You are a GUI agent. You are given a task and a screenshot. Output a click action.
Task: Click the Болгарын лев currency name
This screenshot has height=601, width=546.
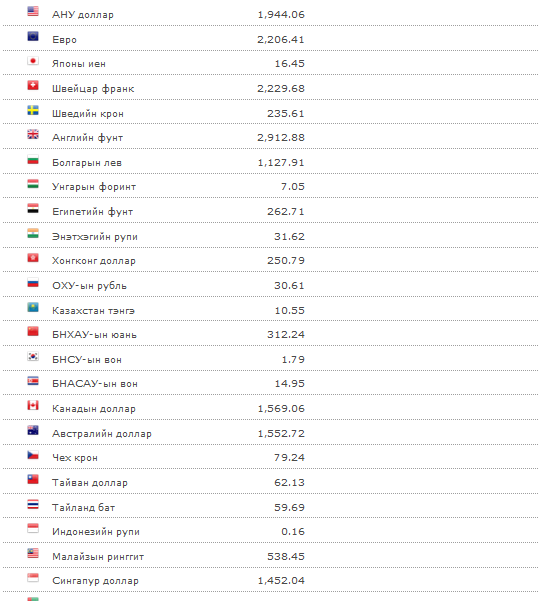click(87, 163)
